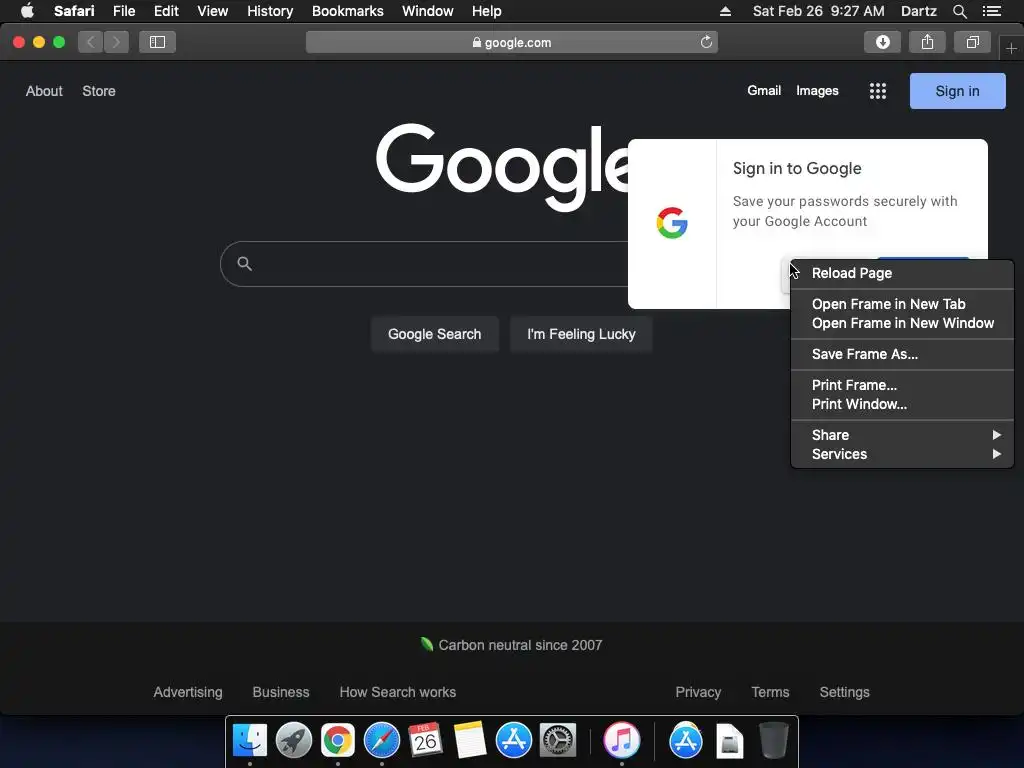Open the Bookmarks menu
Screen dimensions: 1024x768
point(347,11)
